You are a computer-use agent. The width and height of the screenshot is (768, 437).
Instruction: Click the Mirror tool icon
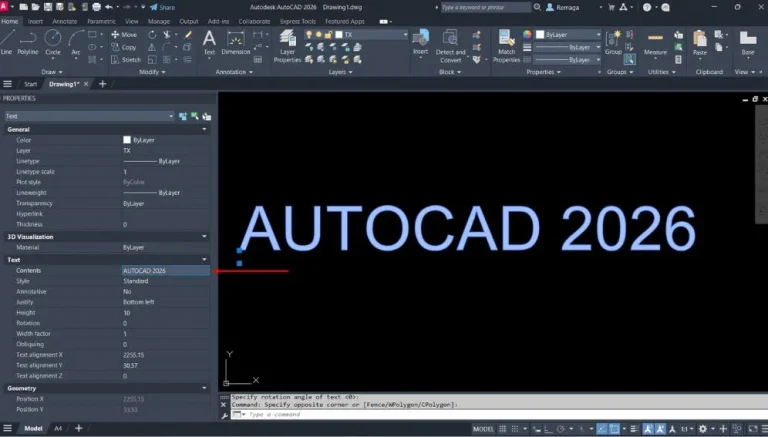pyautogui.click(x=152, y=48)
